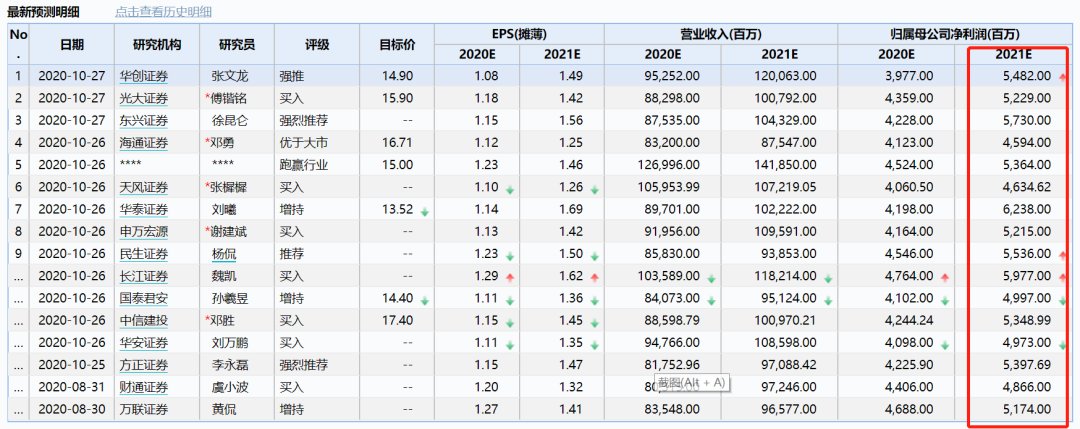The width and height of the screenshot is (1080, 429).
Task: Click the red up arrow beside 5,536.00
Action: 1063,256
